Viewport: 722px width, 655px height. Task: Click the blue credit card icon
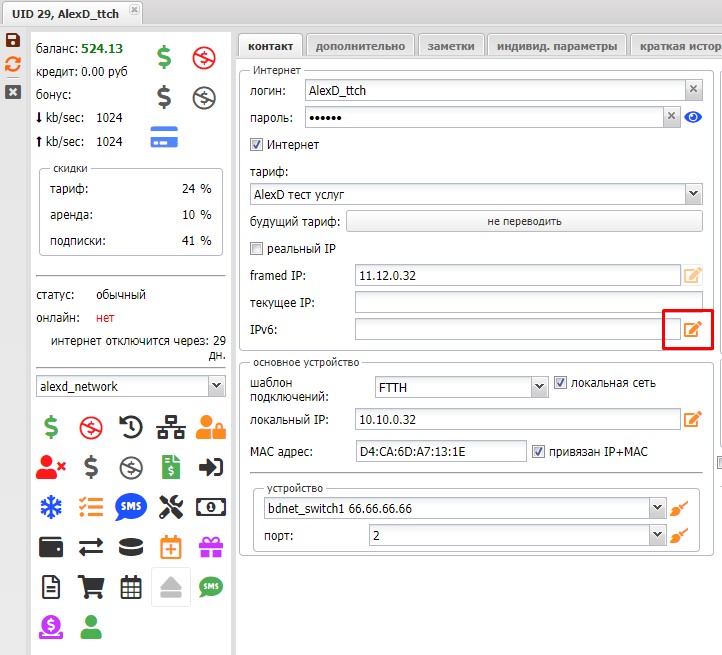[x=164, y=137]
